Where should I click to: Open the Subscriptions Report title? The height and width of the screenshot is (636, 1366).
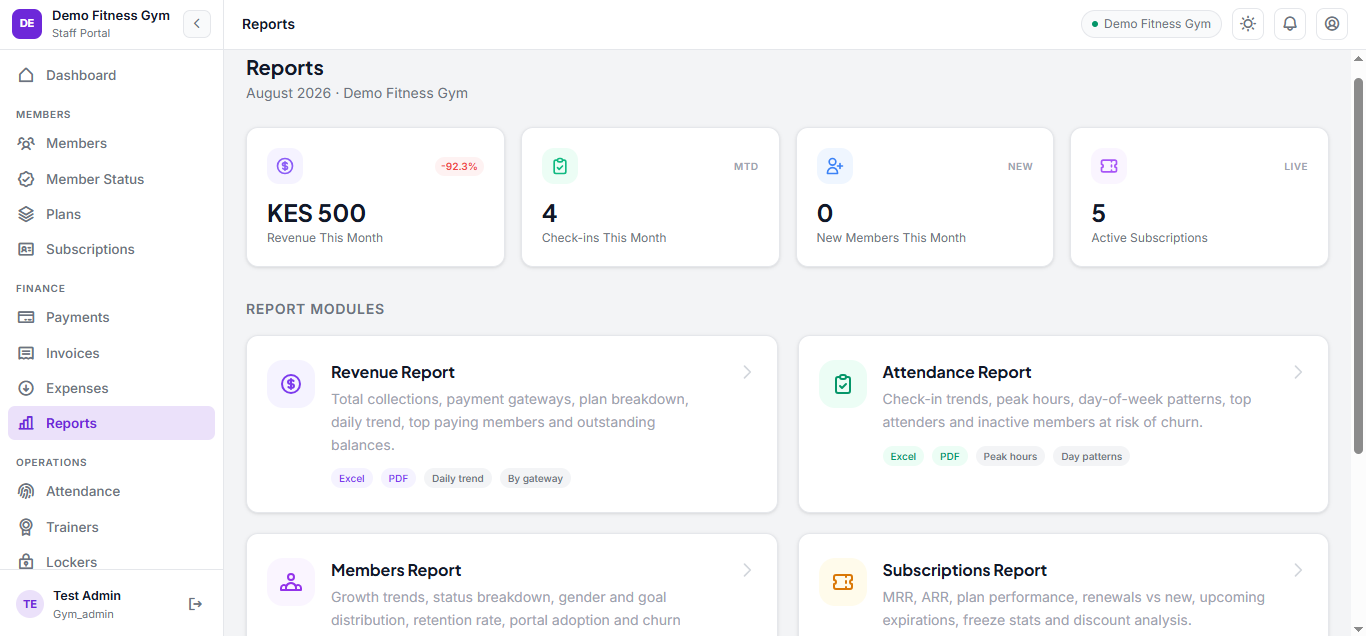965,570
